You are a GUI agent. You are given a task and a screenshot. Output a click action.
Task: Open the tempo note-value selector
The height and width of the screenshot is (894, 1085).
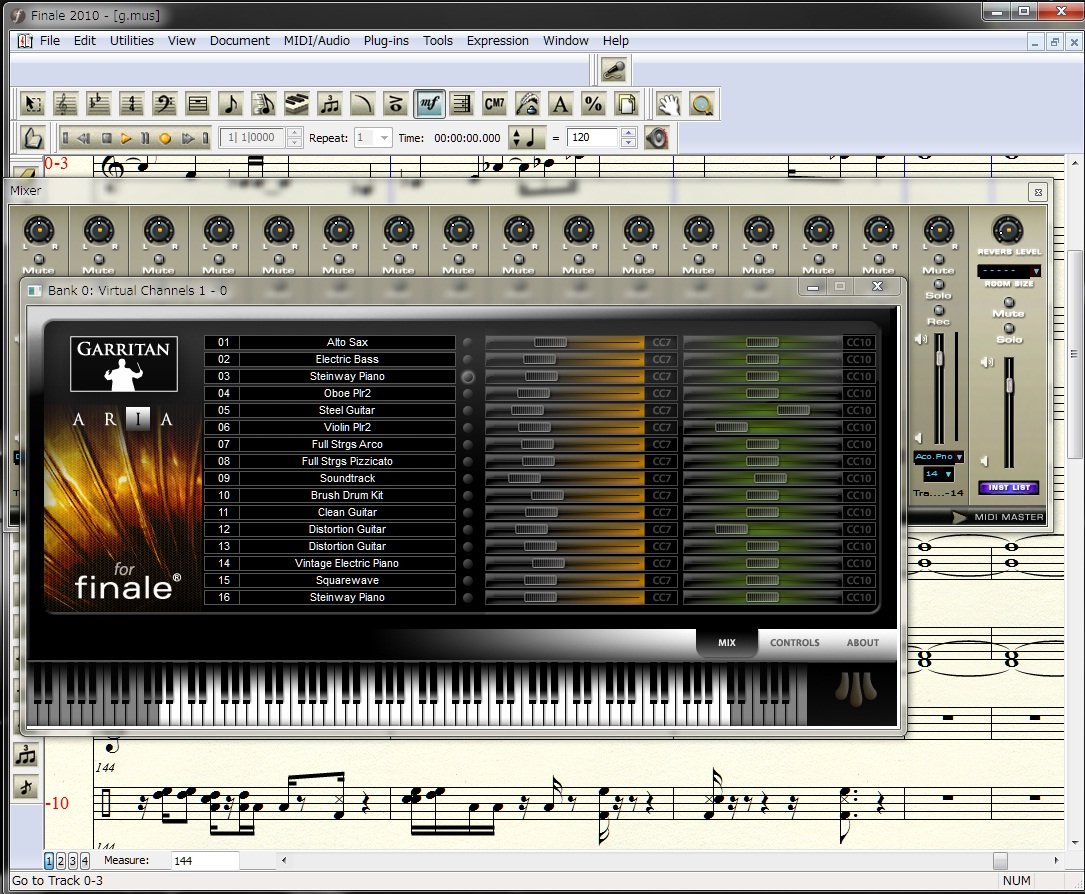[x=527, y=138]
